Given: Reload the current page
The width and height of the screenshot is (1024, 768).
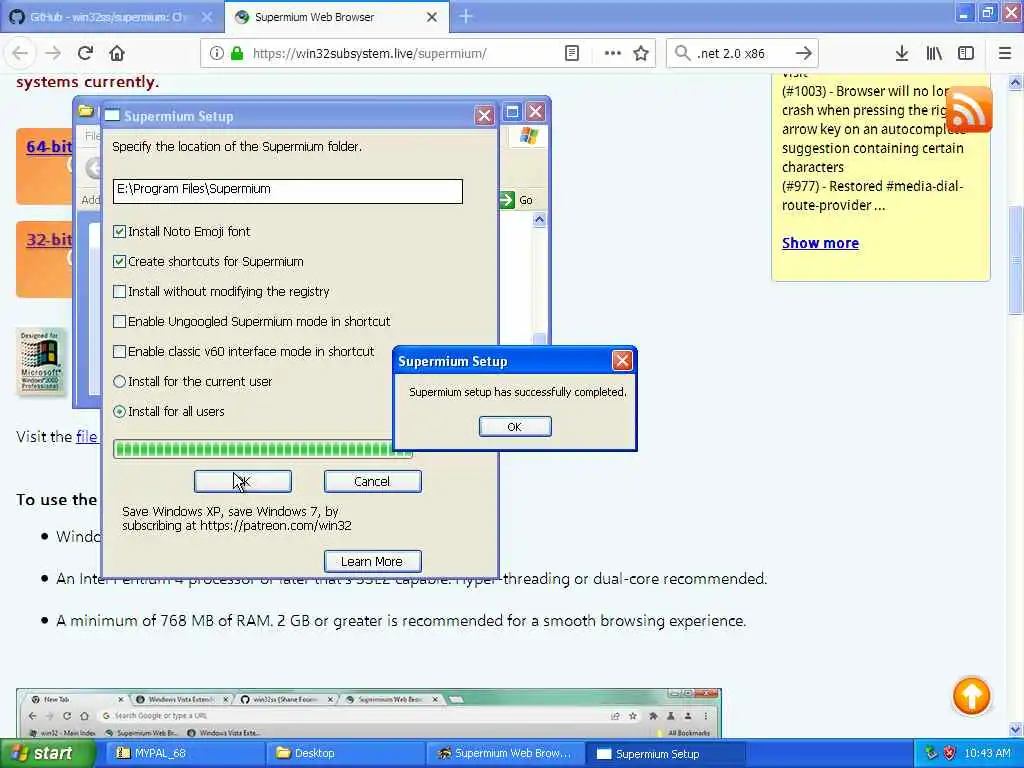Looking at the screenshot, I should (85, 54).
